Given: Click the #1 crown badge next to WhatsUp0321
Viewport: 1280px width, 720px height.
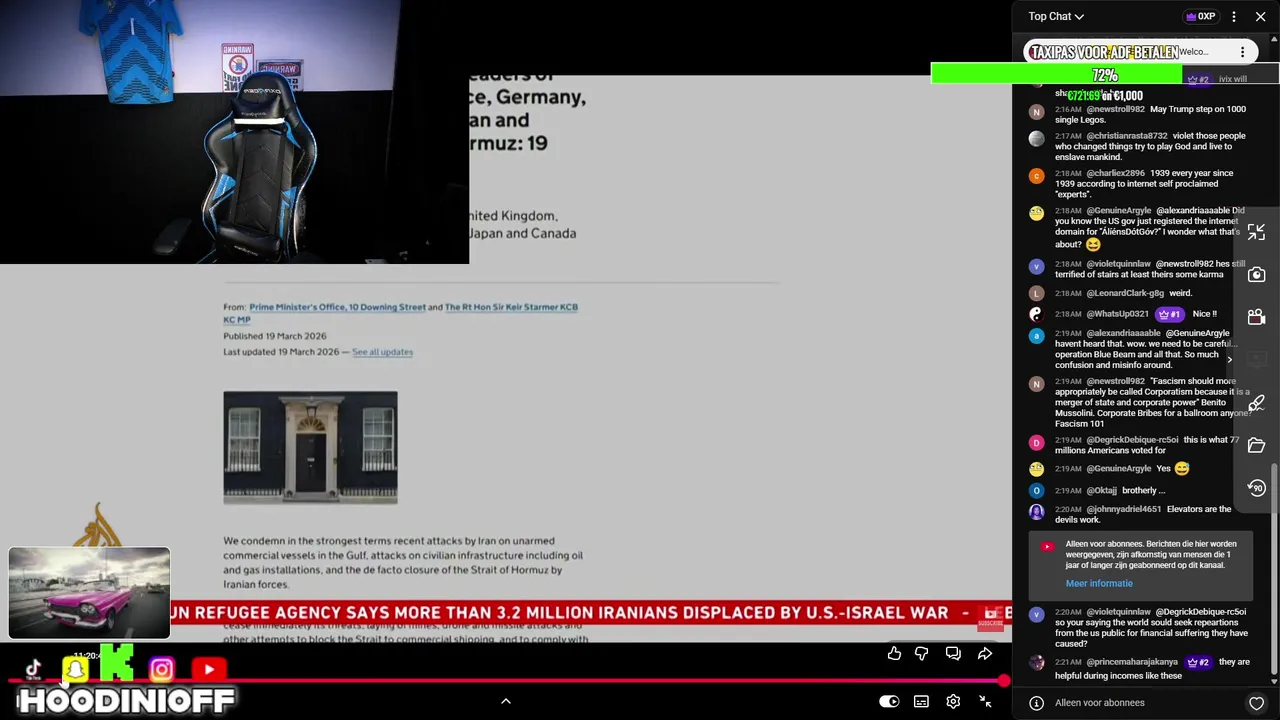Looking at the screenshot, I should 1169,314.
